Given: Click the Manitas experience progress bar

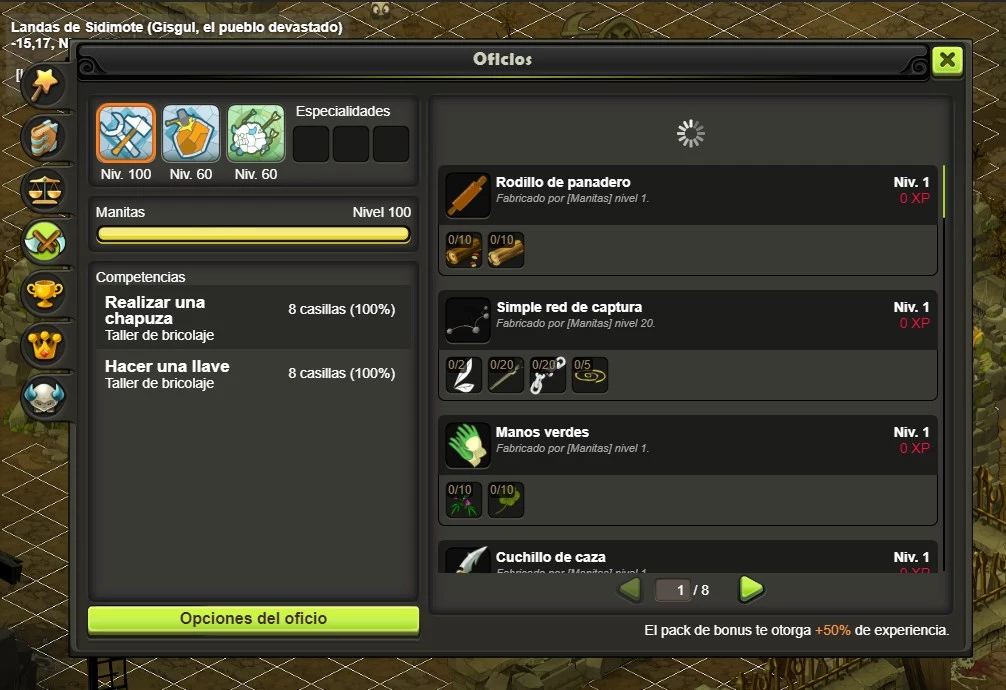Looking at the screenshot, I should click(253, 234).
